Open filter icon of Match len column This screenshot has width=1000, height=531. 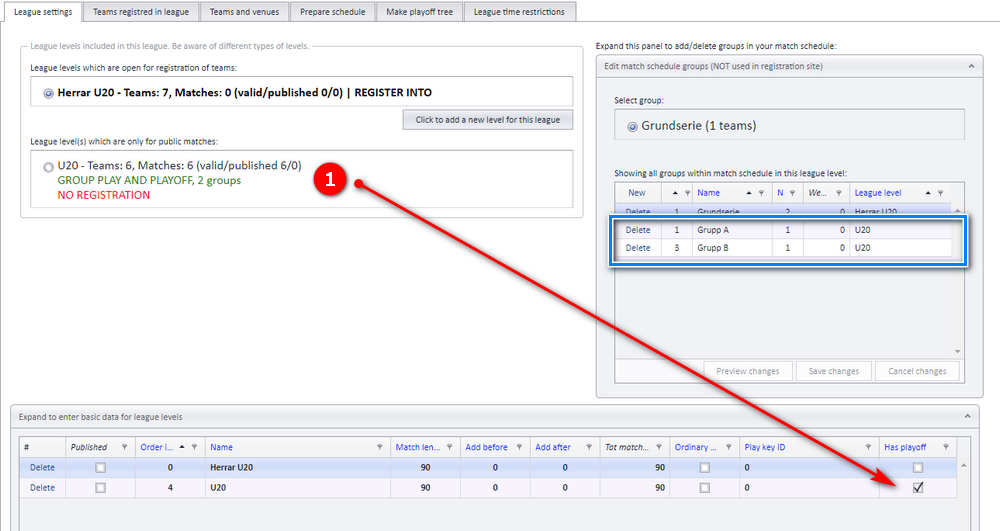(x=449, y=447)
